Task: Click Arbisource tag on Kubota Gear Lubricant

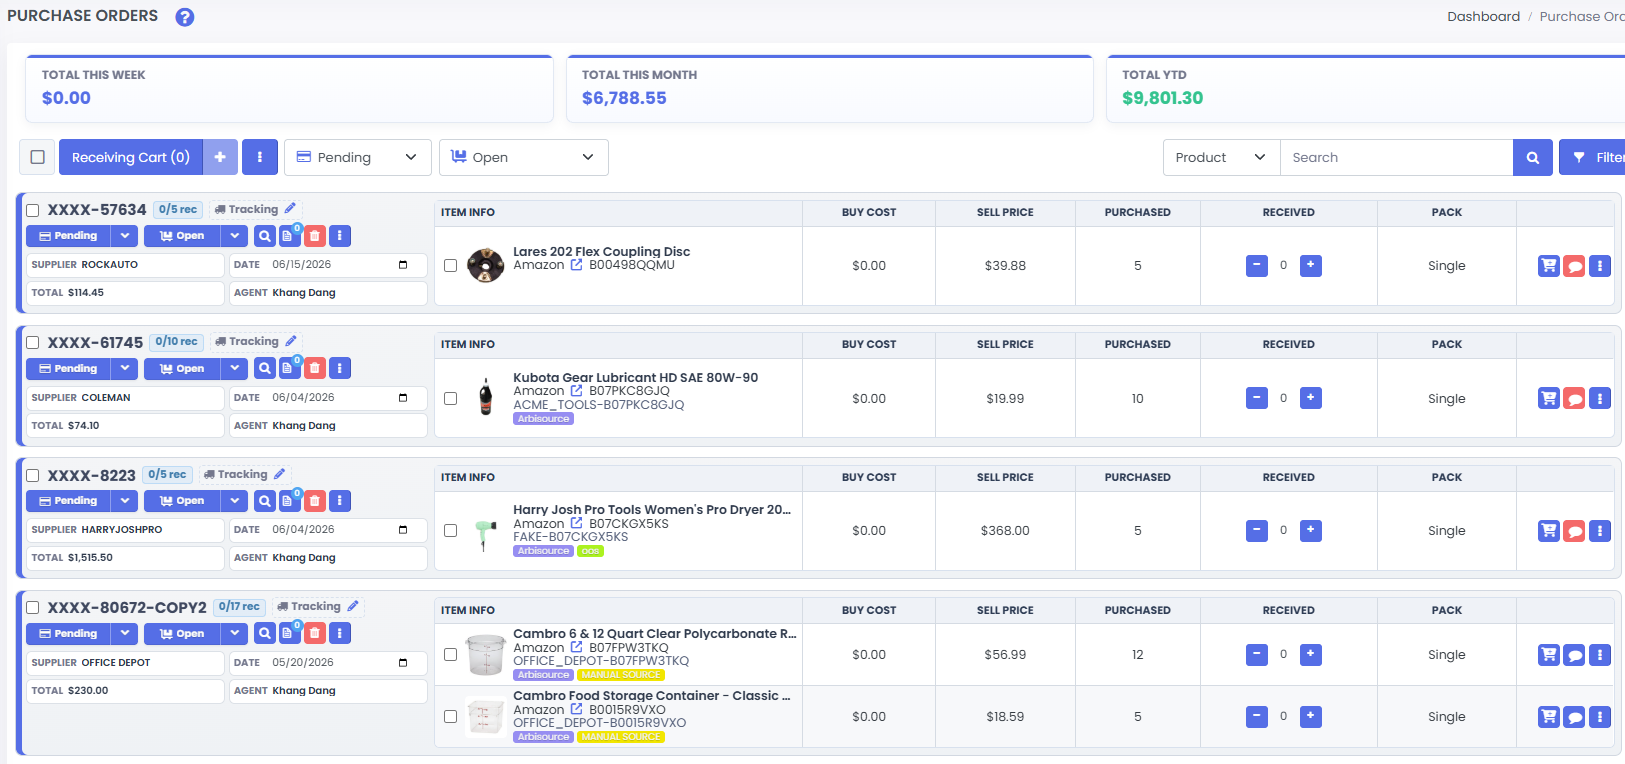Action: point(544,419)
